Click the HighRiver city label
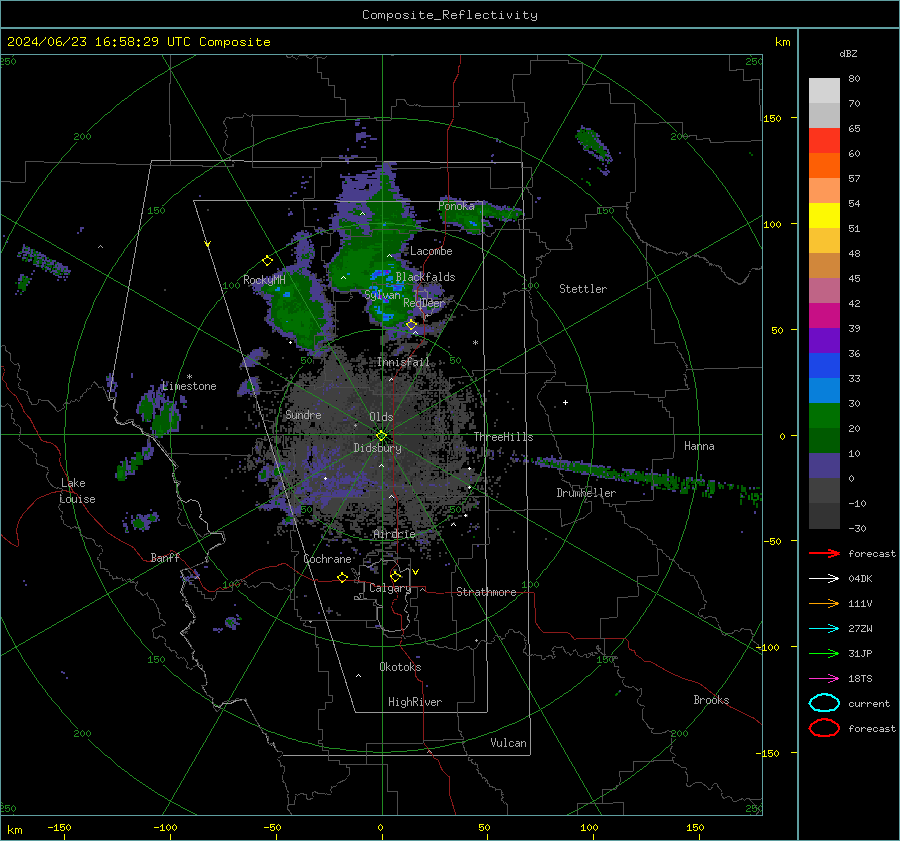Screen dimensions: 900x841 pos(415,702)
